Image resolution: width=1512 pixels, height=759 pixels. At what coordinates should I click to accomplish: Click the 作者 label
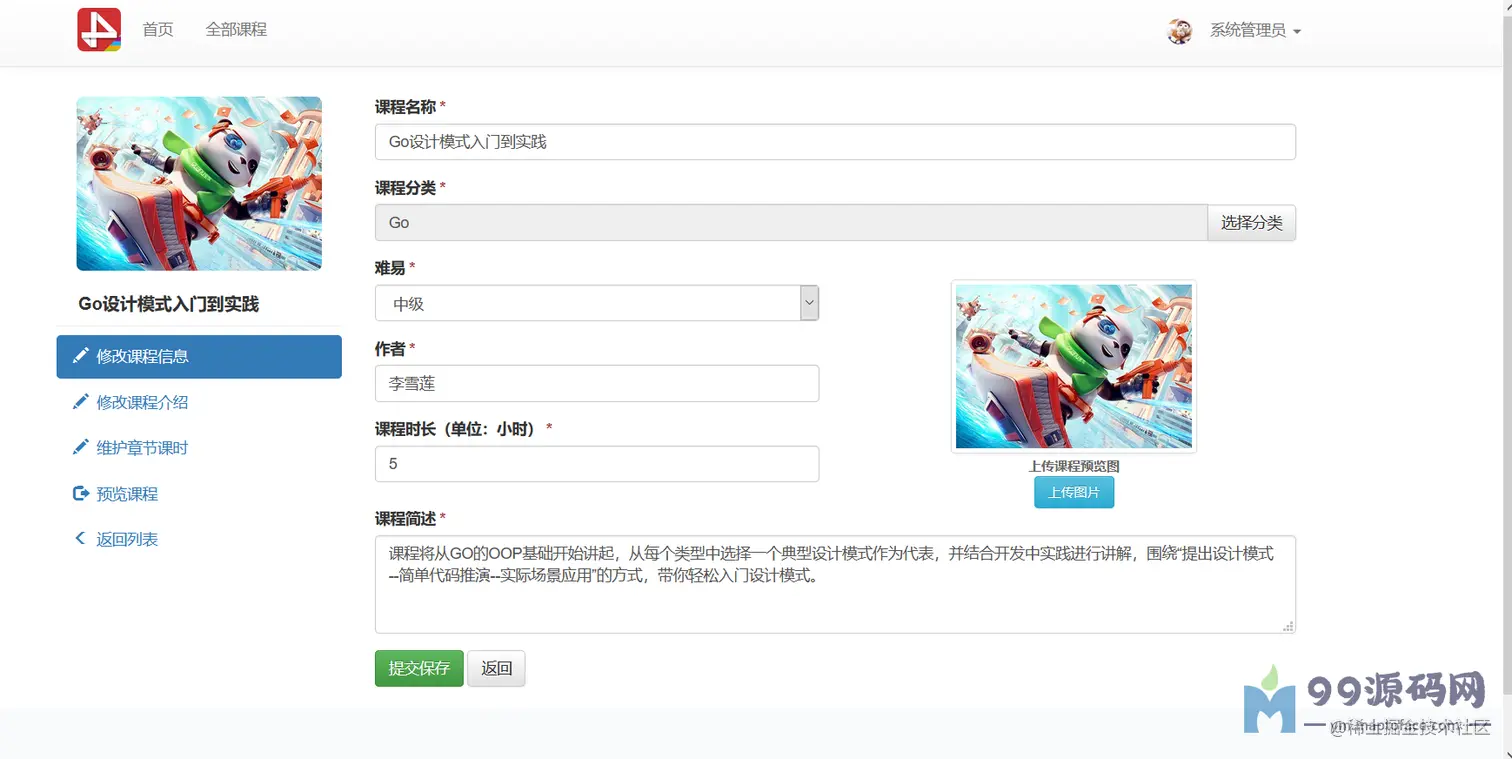(x=390, y=348)
